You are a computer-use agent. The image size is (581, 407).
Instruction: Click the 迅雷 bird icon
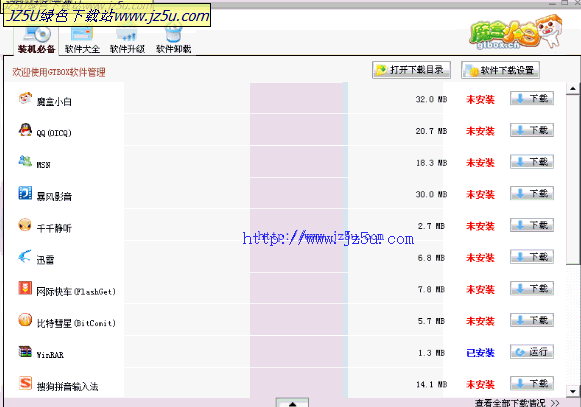pyautogui.click(x=25, y=257)
